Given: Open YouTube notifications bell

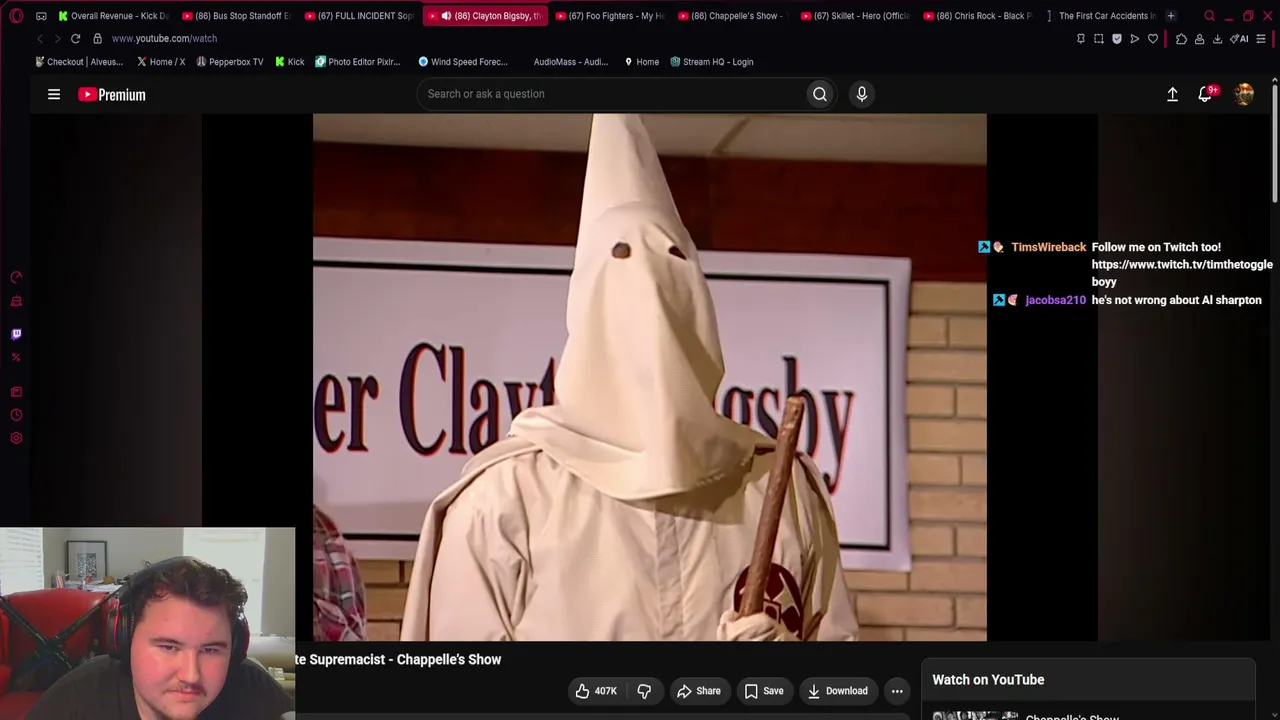Looking at the screenshot, I should pyautogui.click(x=1206, y=94).
